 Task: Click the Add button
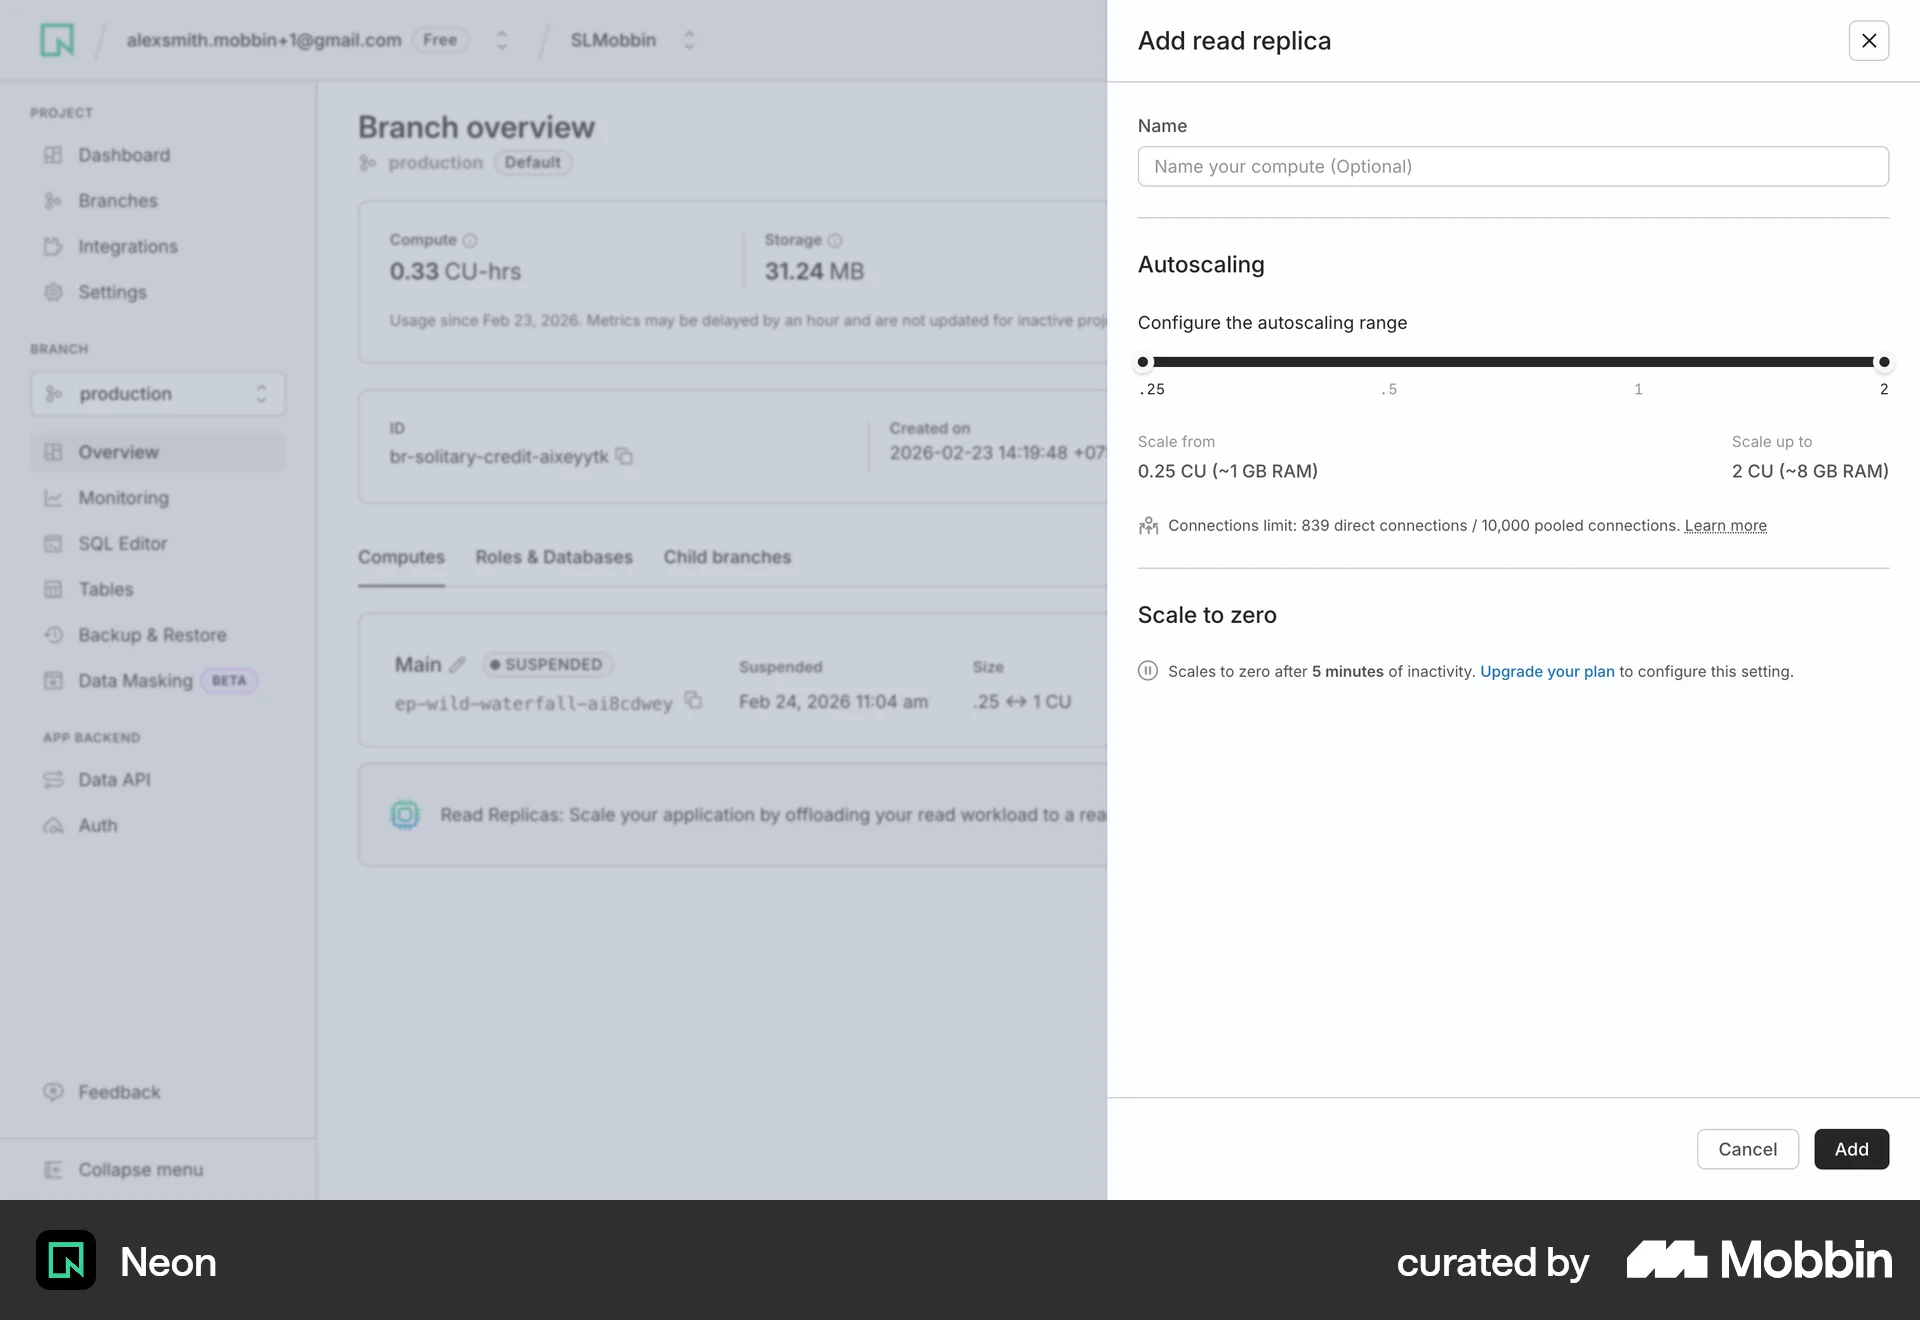[x=1851, y=1149]
